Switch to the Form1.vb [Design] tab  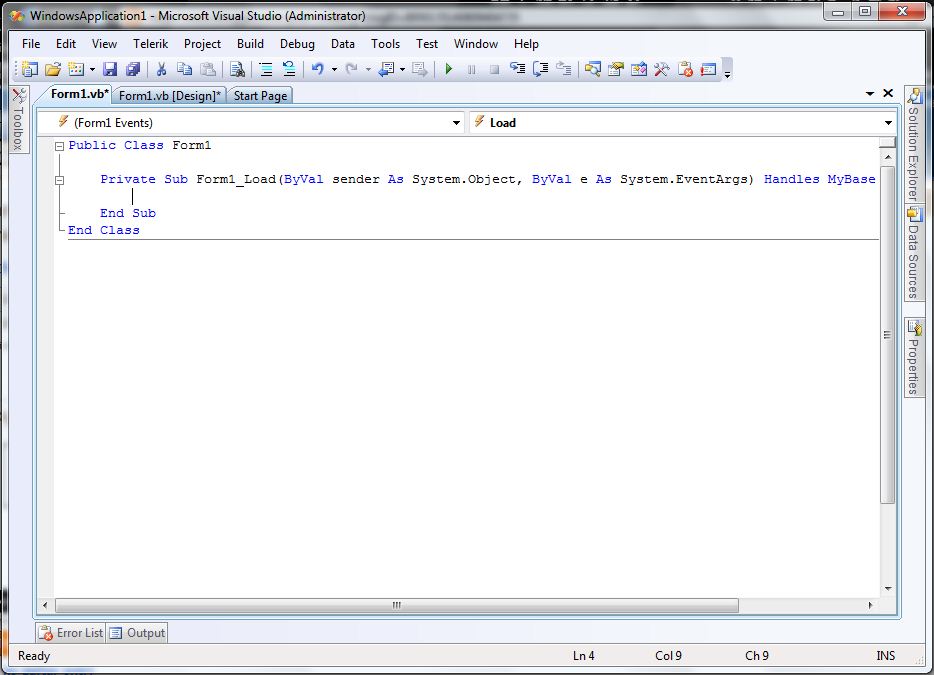172,95
